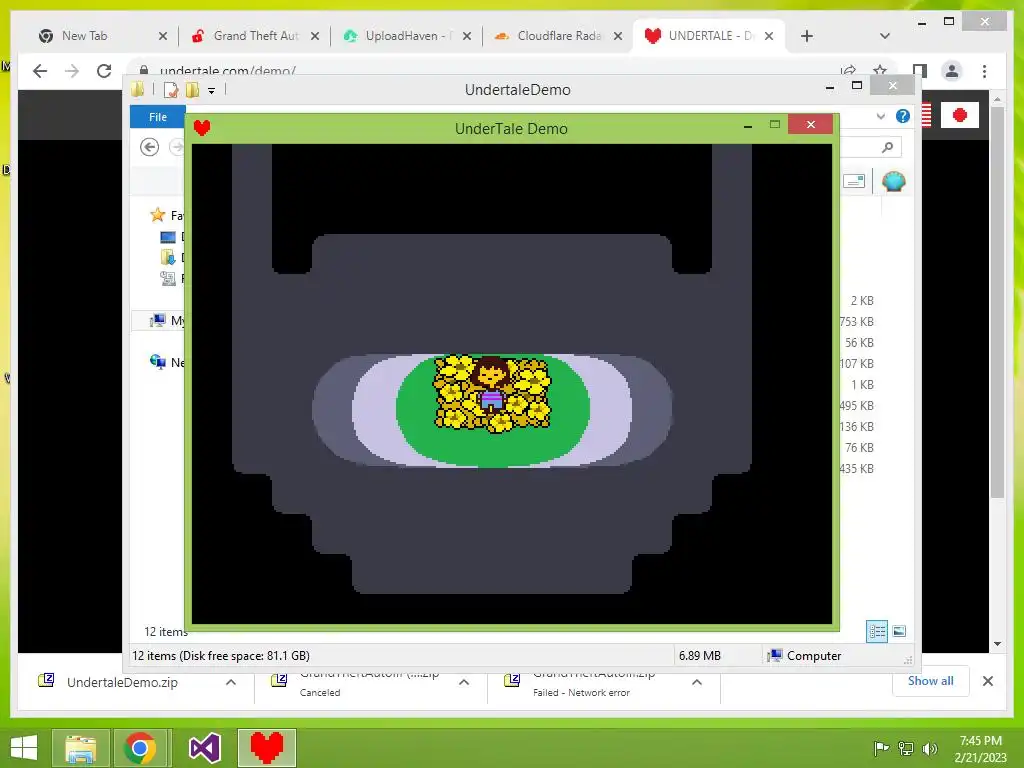The width and height of the screenshot is (1024, 768).
Task: Open the Chrome profile avatar
Action: click(952, 71)
